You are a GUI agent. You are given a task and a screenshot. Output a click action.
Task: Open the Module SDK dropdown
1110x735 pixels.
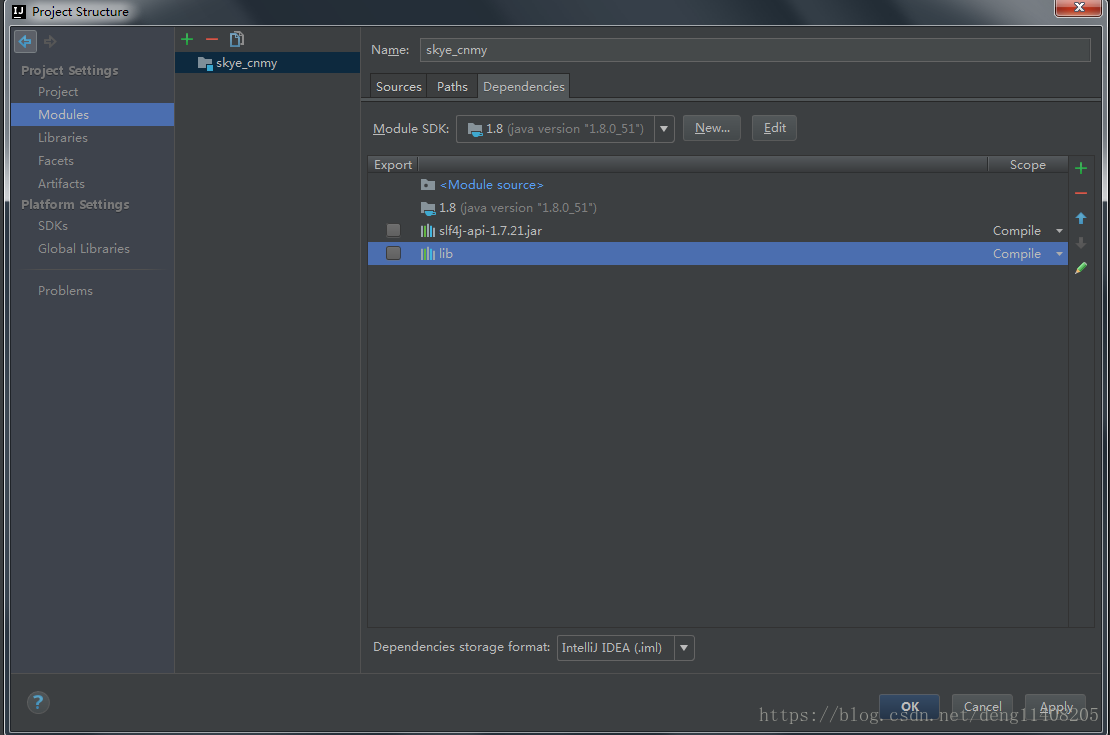pyautogui.click(x=664, y=129)
